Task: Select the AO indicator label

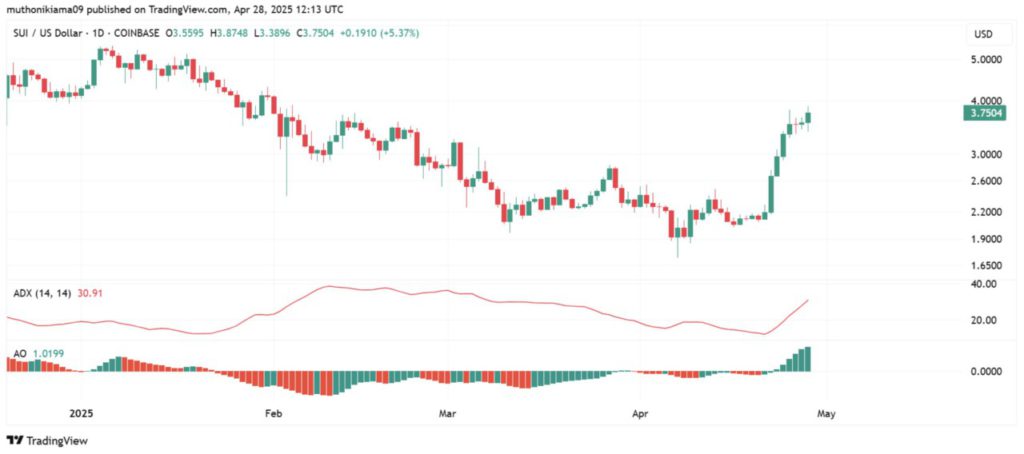Action: point(20,353)
